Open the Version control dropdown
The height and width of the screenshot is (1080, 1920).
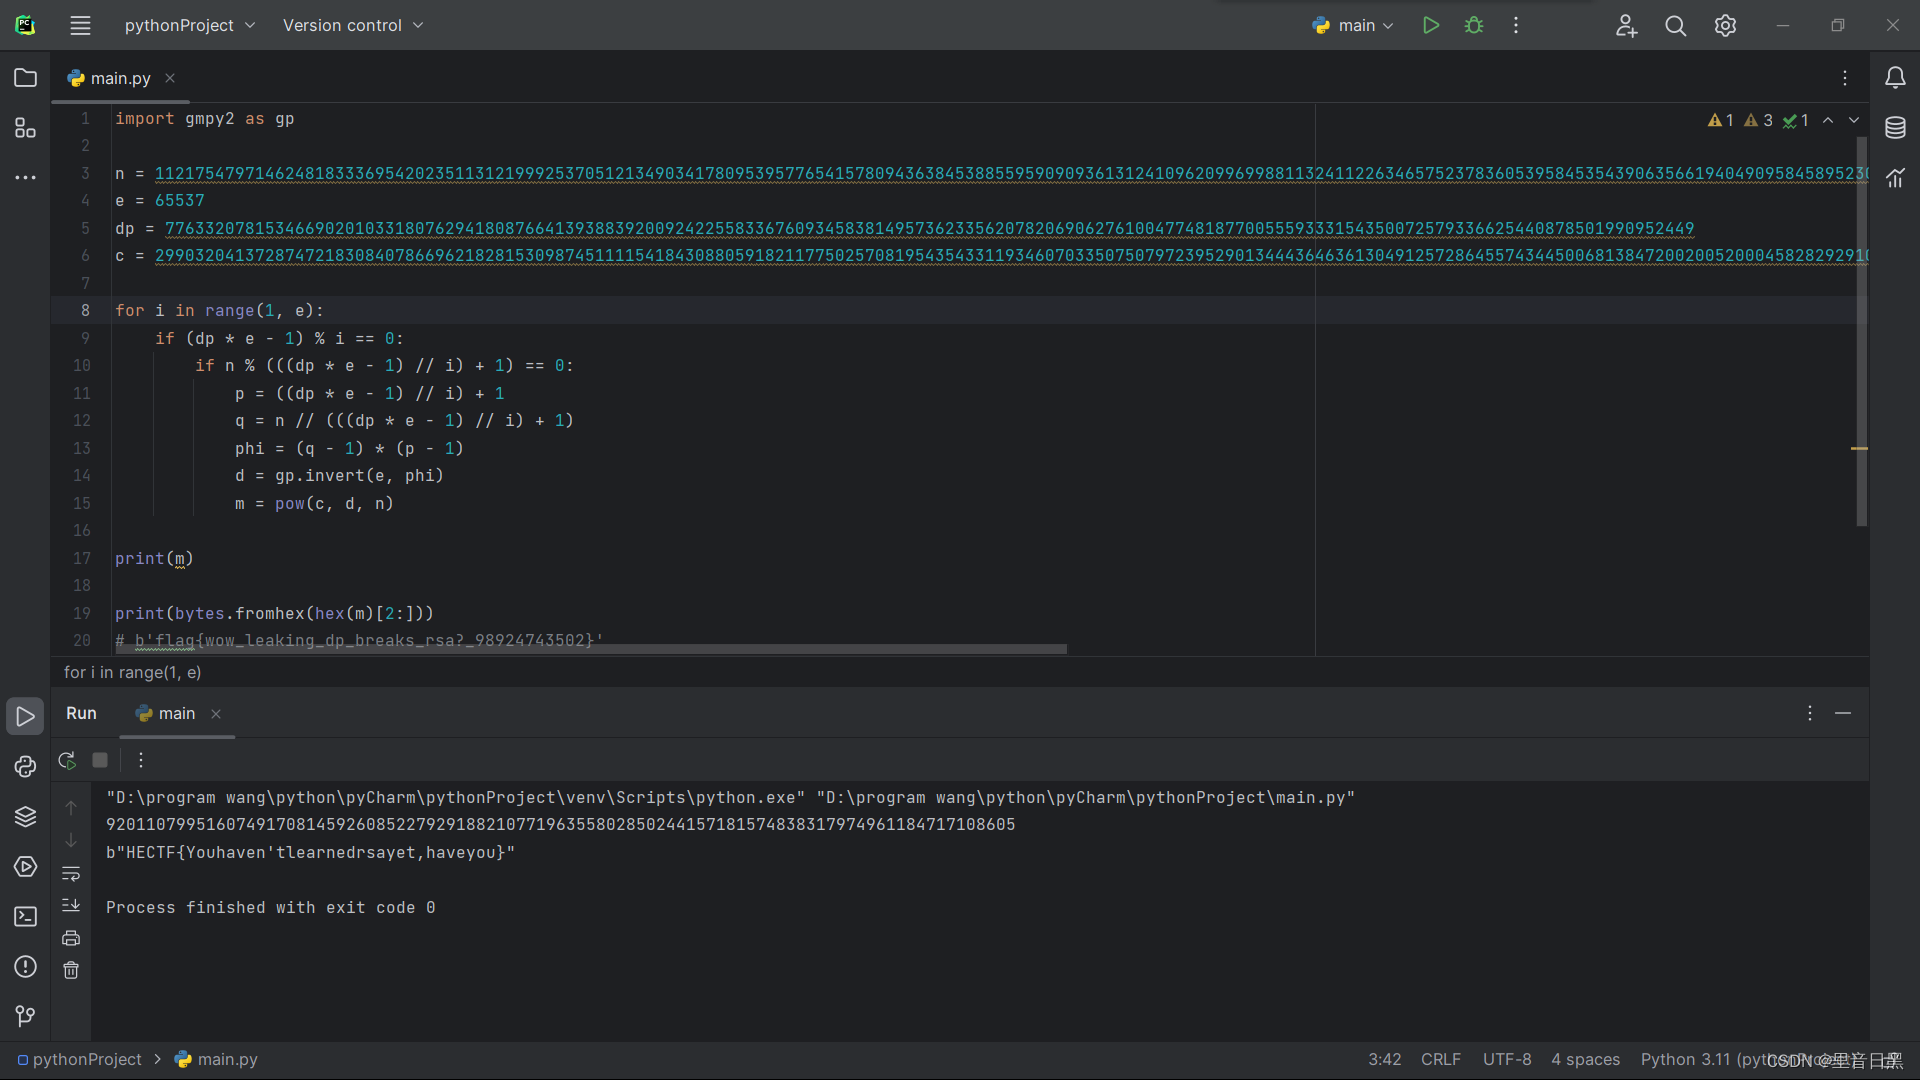(x=352, y=25)
